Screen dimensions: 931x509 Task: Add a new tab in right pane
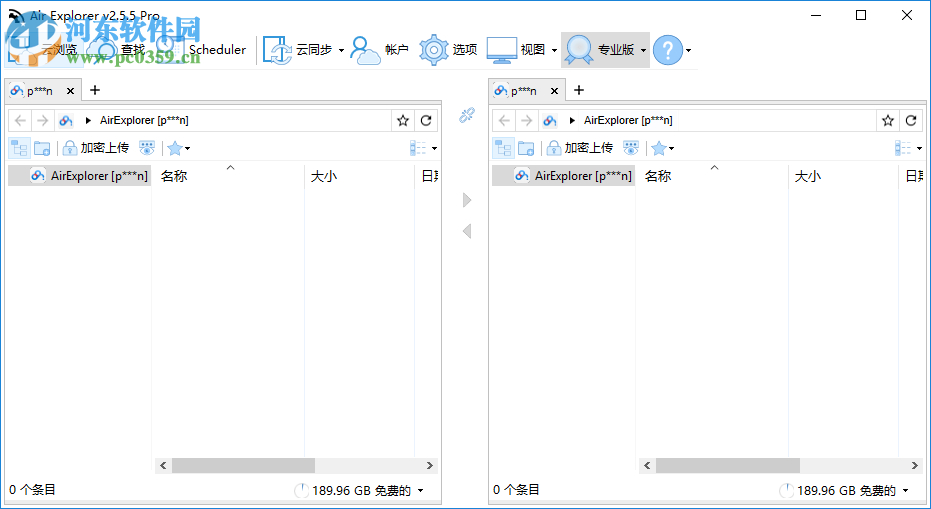[579, 90]
